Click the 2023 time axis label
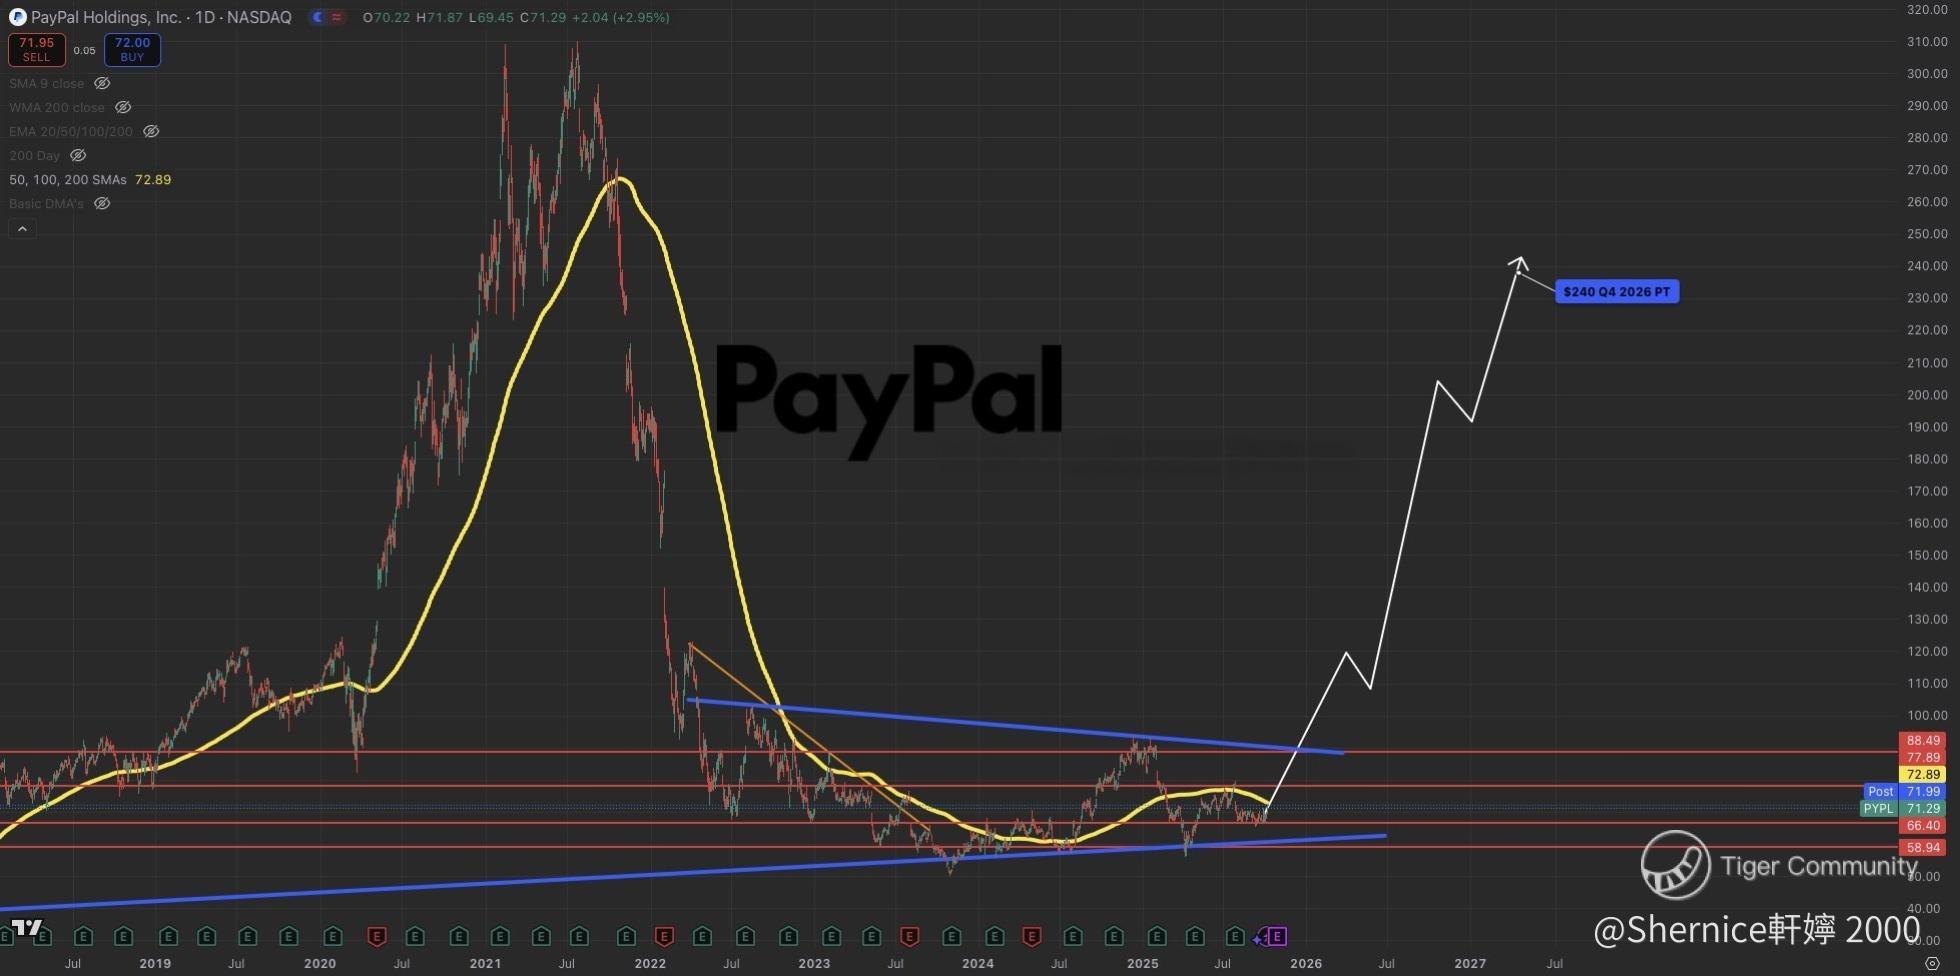The height and width of the screenshot is (976, 1960). click(814, 963)
